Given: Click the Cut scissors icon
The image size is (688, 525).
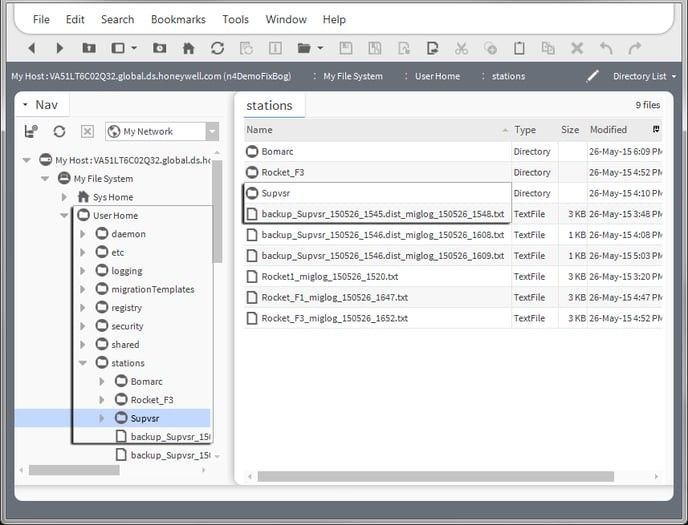Looking at the screenshot, I should tap(461, 48).
